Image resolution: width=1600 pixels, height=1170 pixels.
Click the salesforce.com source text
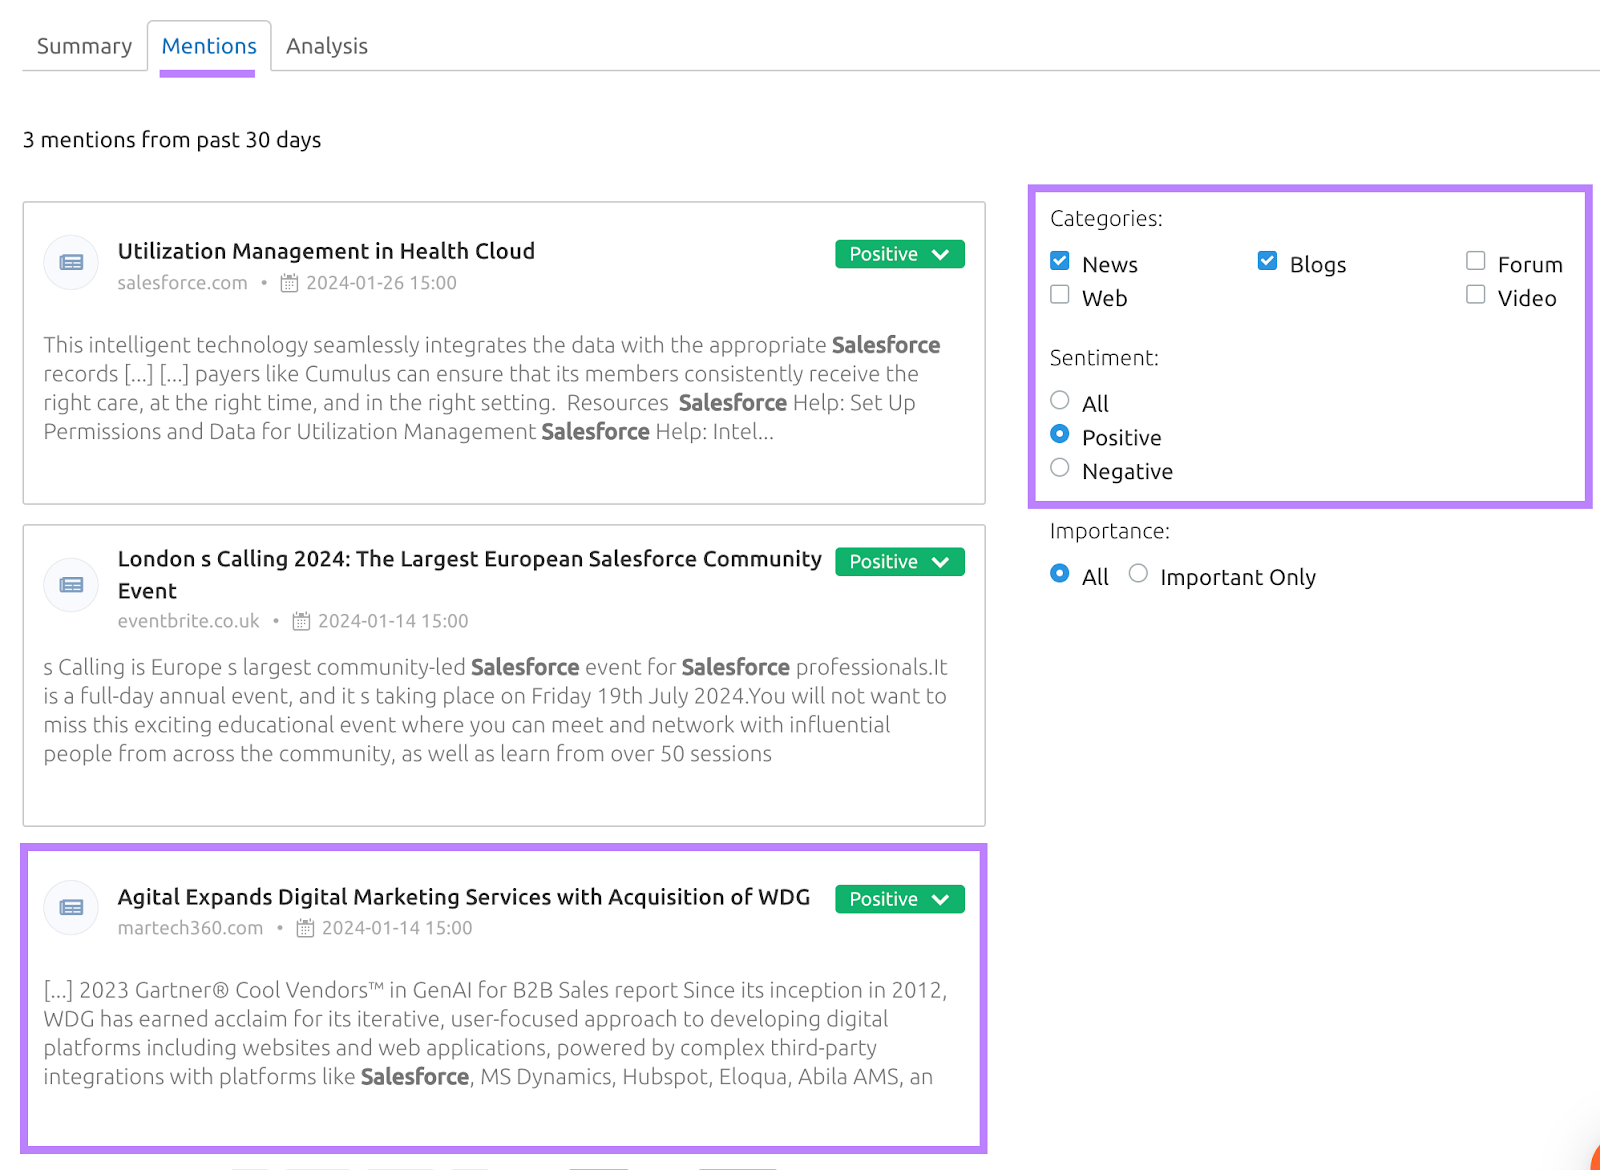(182, 283)
